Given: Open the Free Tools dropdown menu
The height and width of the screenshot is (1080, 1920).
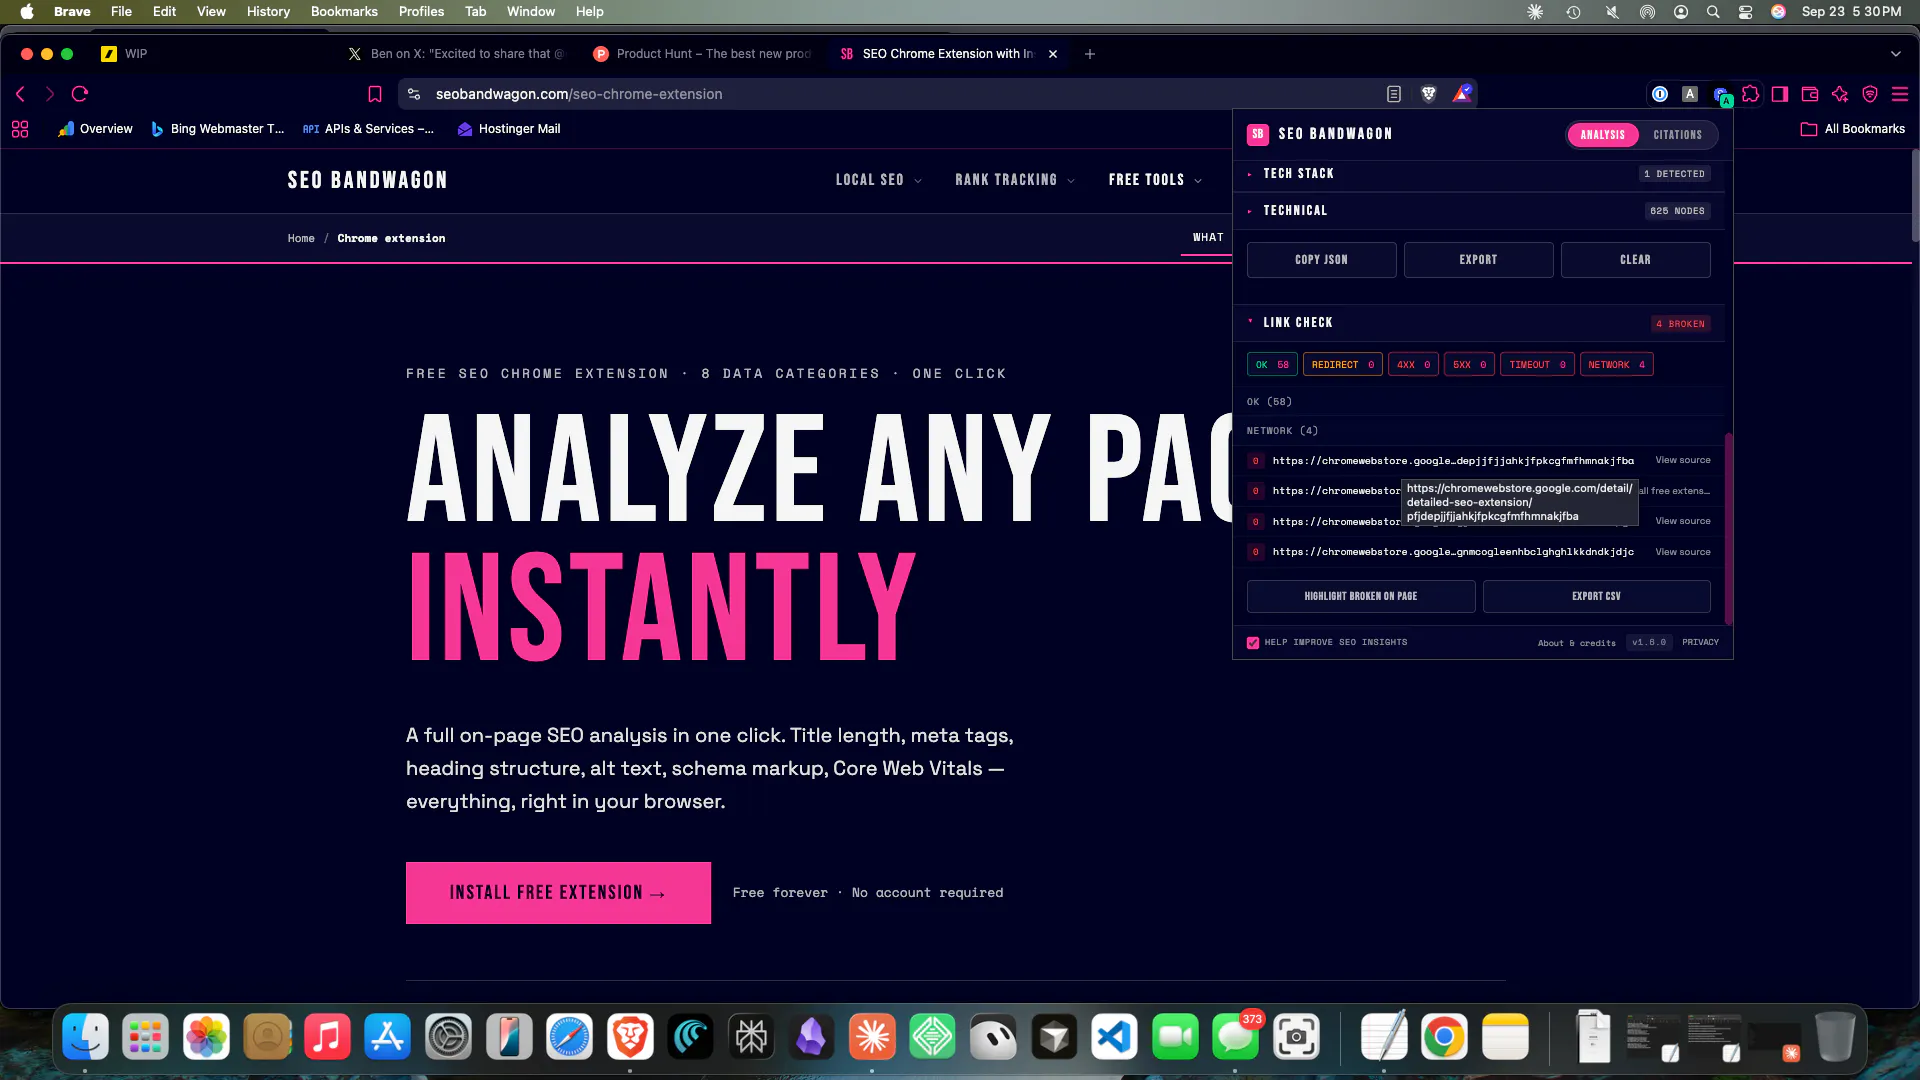Looking at the screenshot, I should pos(1155,180).
